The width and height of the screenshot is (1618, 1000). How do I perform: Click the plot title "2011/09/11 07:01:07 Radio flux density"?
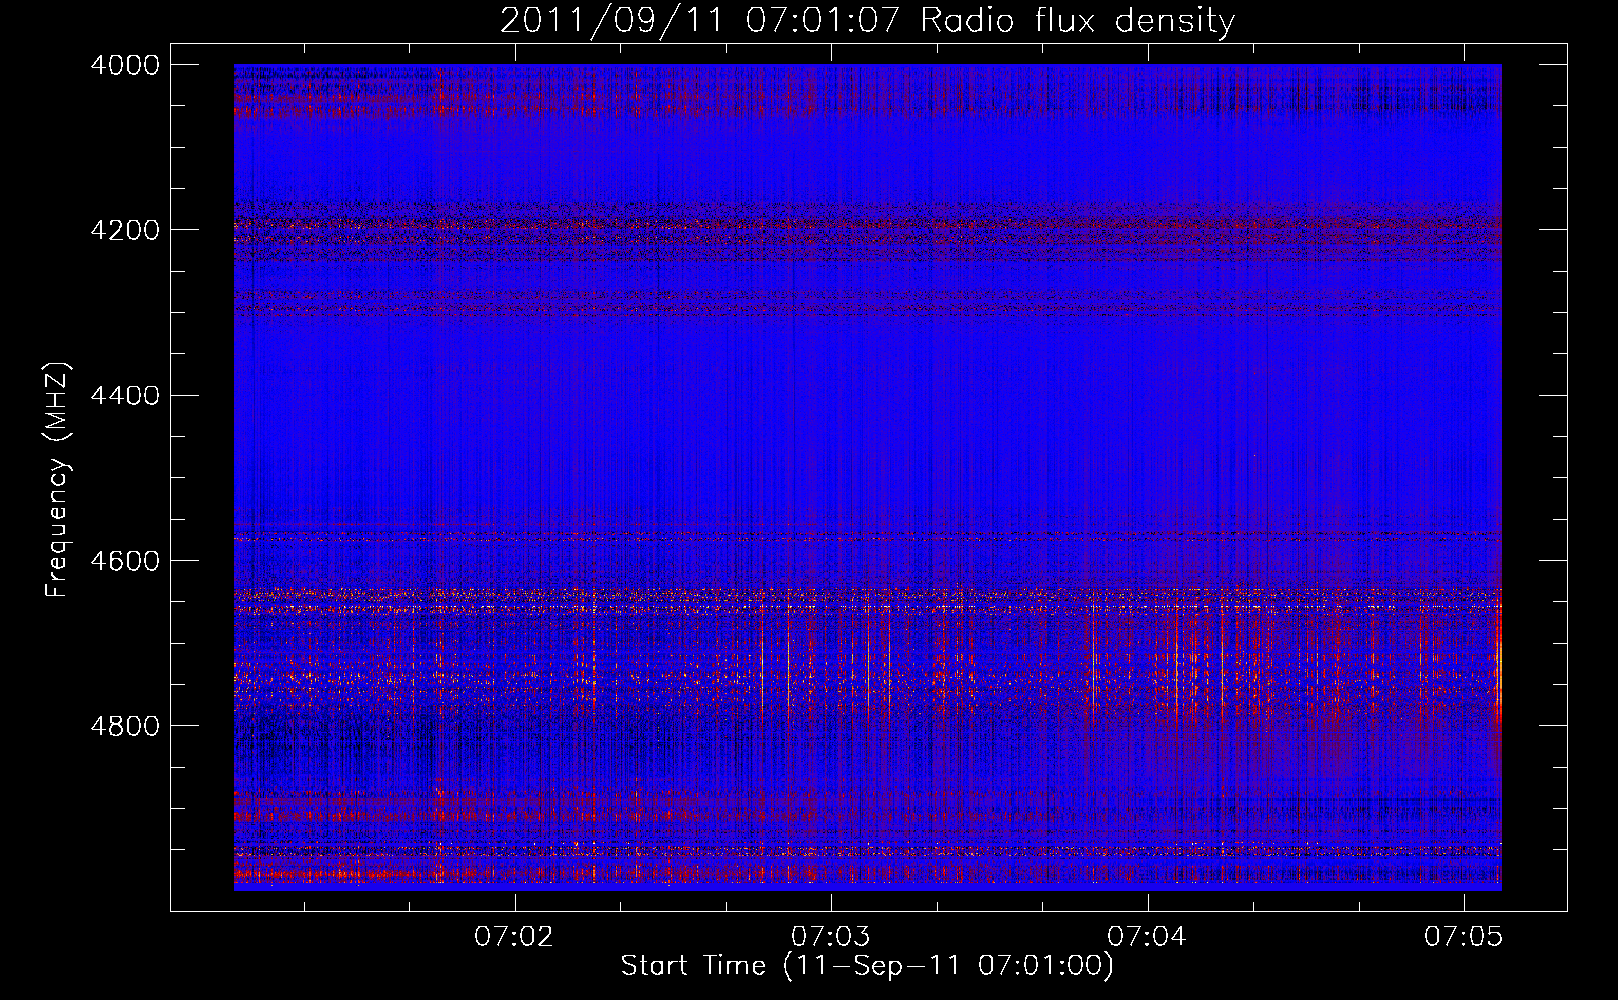coord(868,20)
